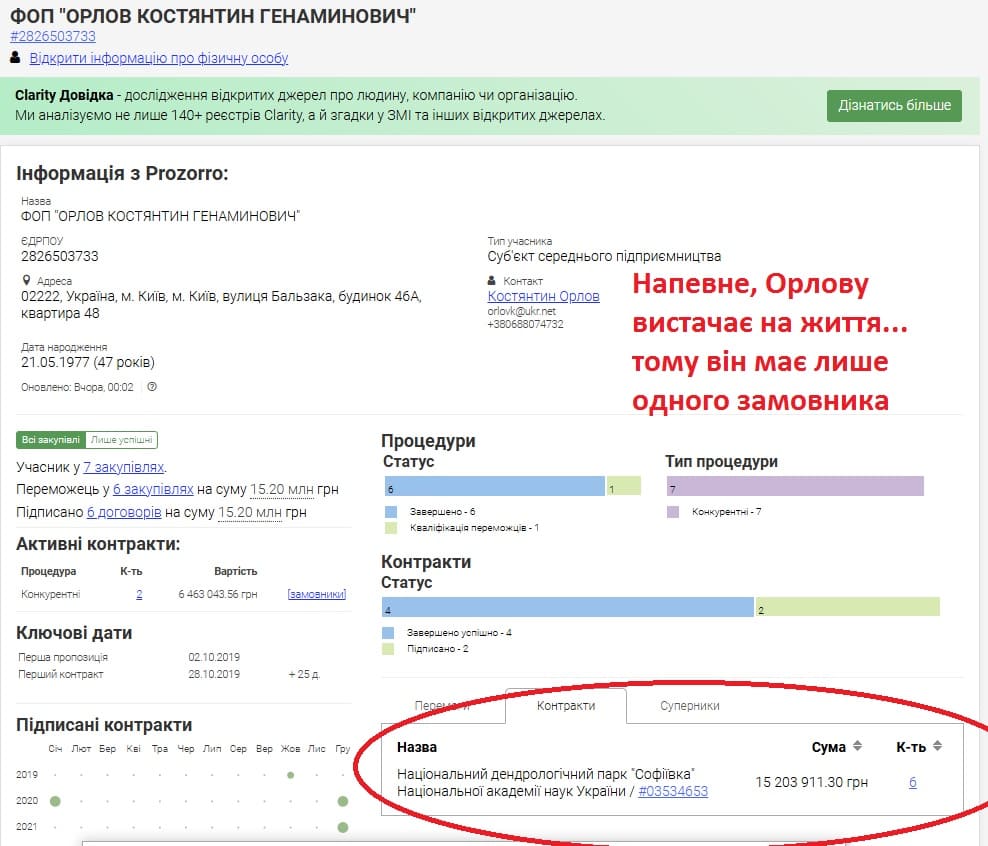This screenshot has width=988, height=846.
Task: Open link 'Відкрити інформацію про фізичну особу'
Action: coord(159,58)
